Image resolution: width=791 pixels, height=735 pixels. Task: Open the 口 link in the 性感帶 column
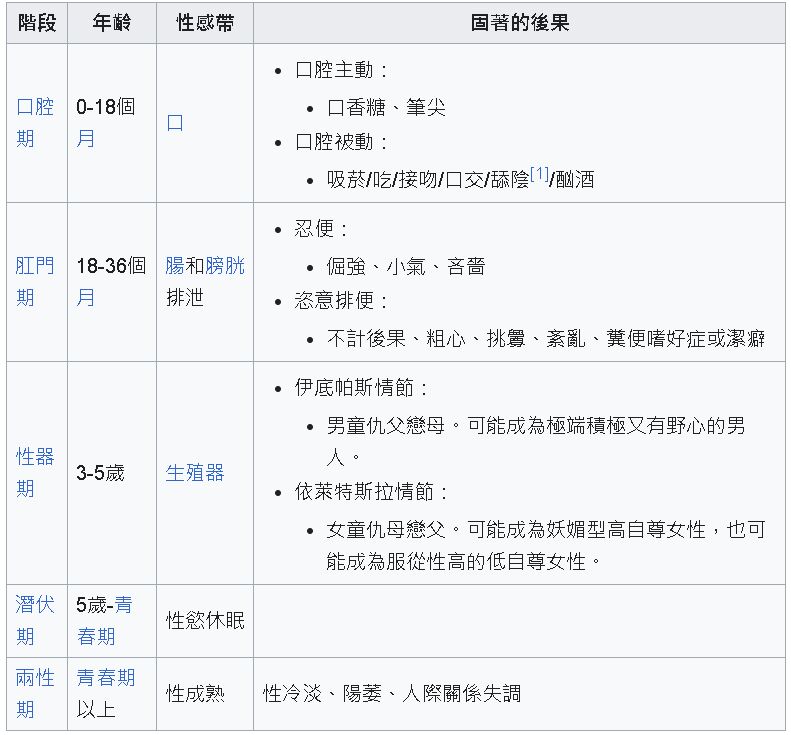click(x=175, y=124)
